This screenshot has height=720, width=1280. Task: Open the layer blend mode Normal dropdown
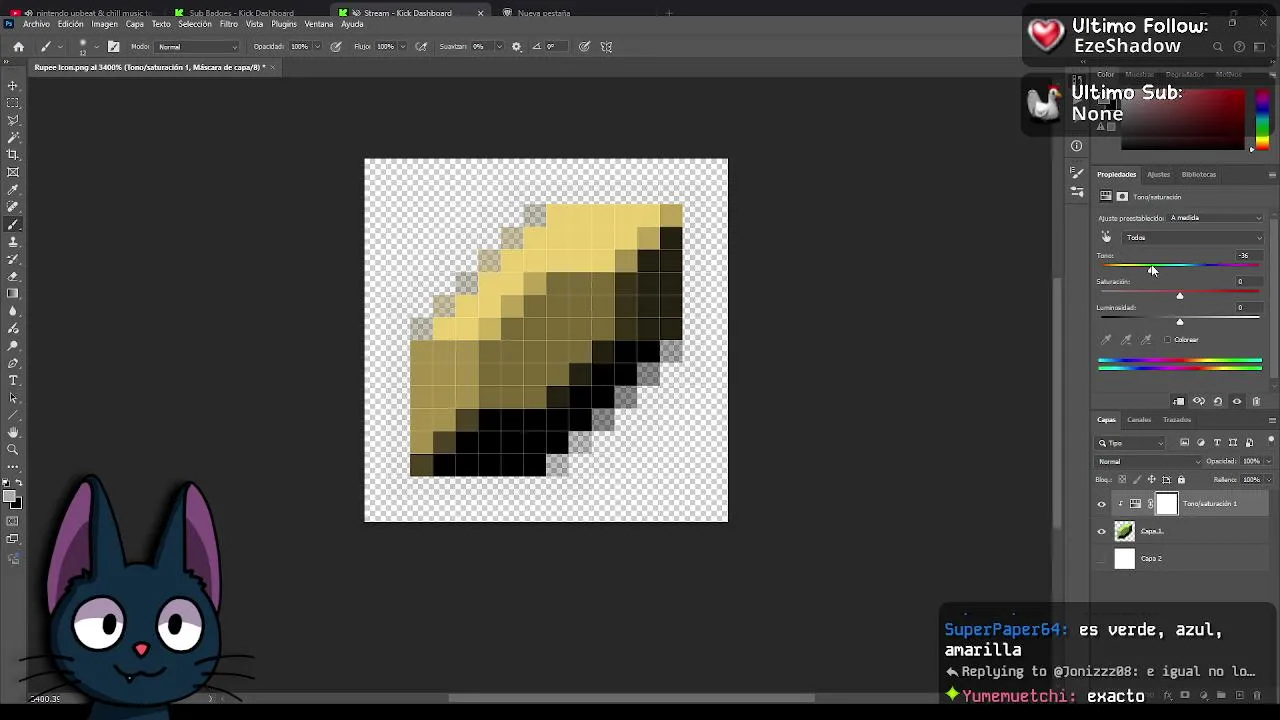coord(1149,462)
